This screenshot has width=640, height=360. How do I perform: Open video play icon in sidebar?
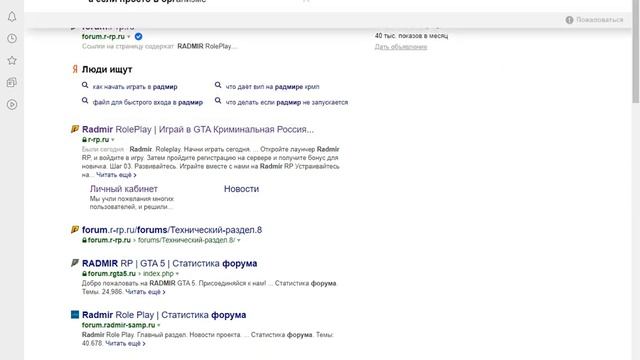pyautogui.click(x=12, y=104)
